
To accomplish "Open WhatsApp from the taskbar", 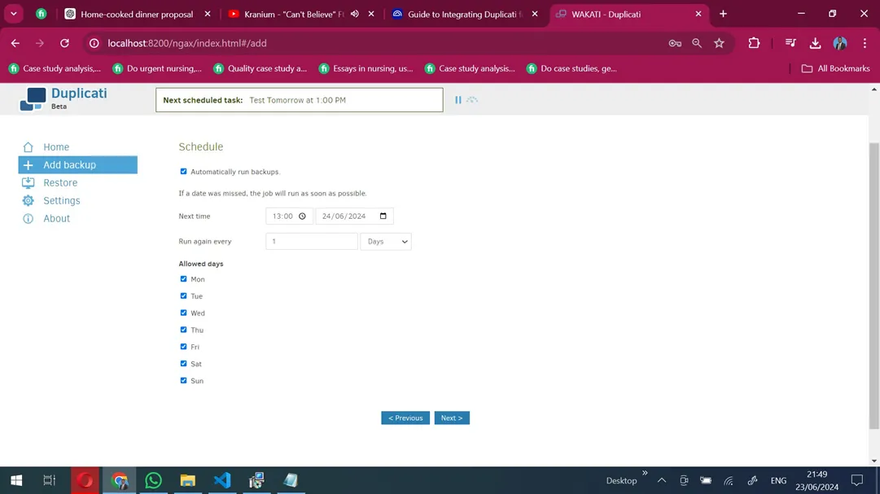I will click(153, 480).
